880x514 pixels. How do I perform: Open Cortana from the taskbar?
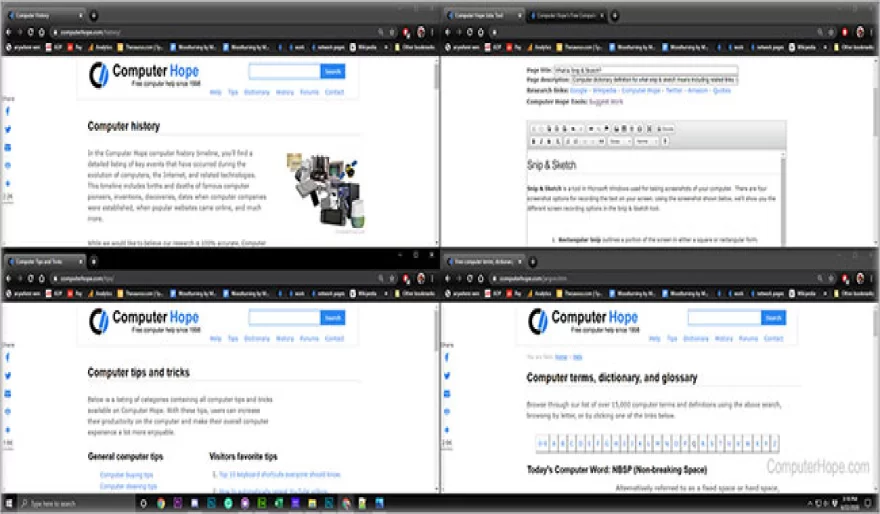coord(143,503)
